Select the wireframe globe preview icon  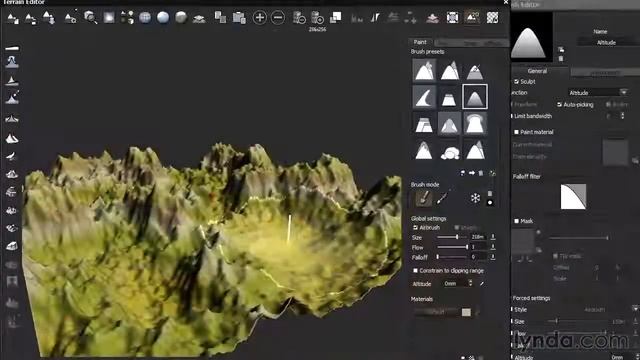[x=145, y=18]
